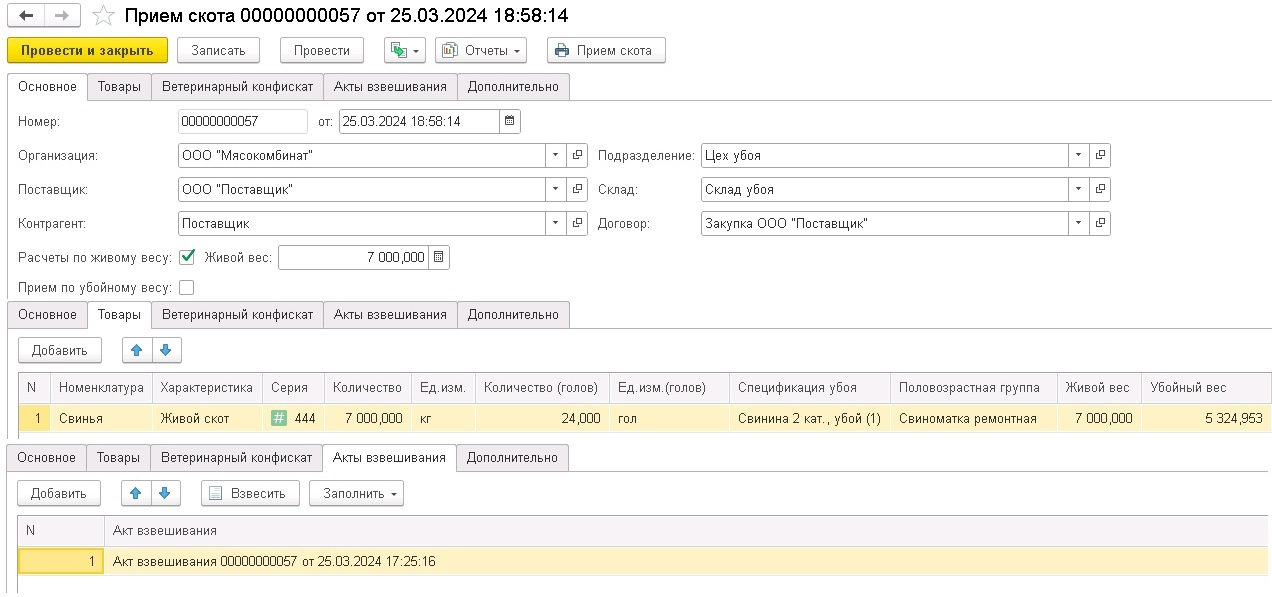The width and height of the screenshot is (1272, 597).
Task: Click into the Номер input field
Action: (x=243, y=121)
